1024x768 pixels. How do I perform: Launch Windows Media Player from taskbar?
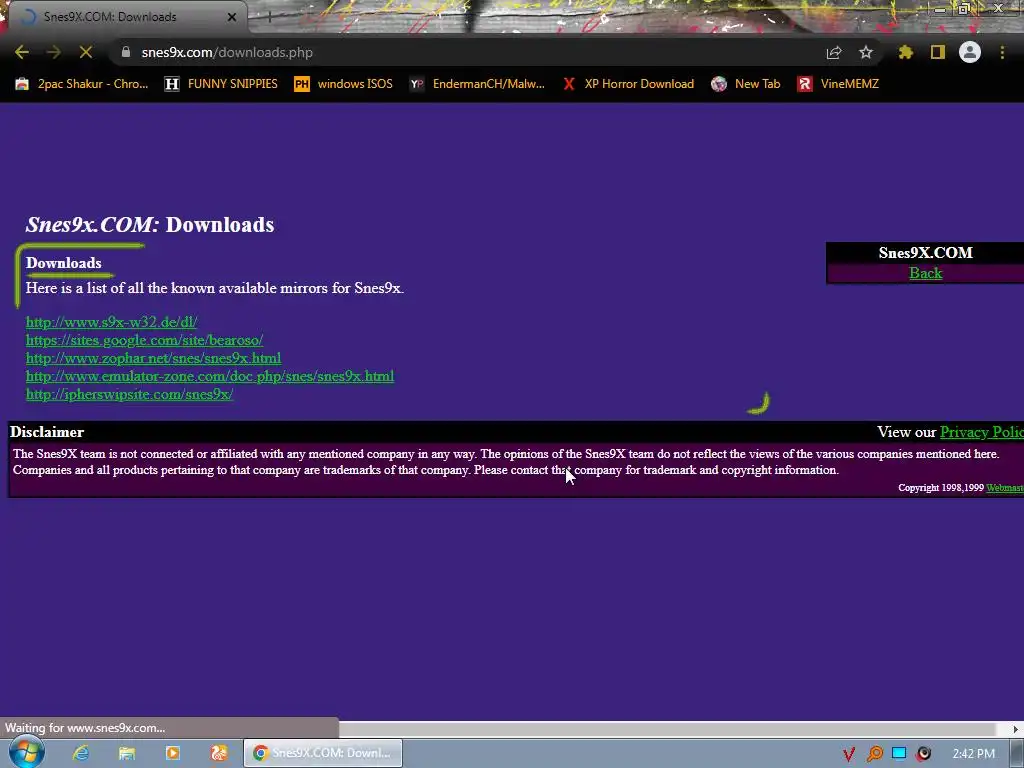click(173, 753)
